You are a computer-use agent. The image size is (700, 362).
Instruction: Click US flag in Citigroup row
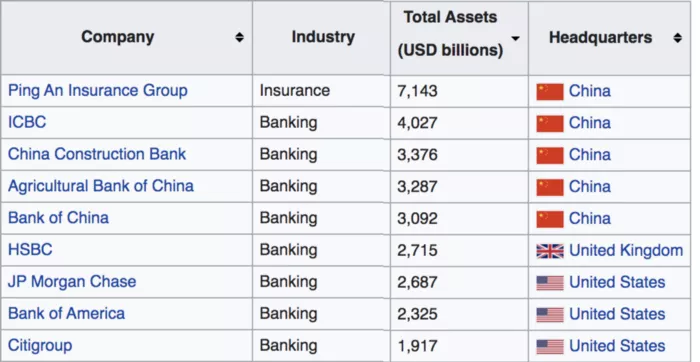pyautogui.click(x=550, y=346)
